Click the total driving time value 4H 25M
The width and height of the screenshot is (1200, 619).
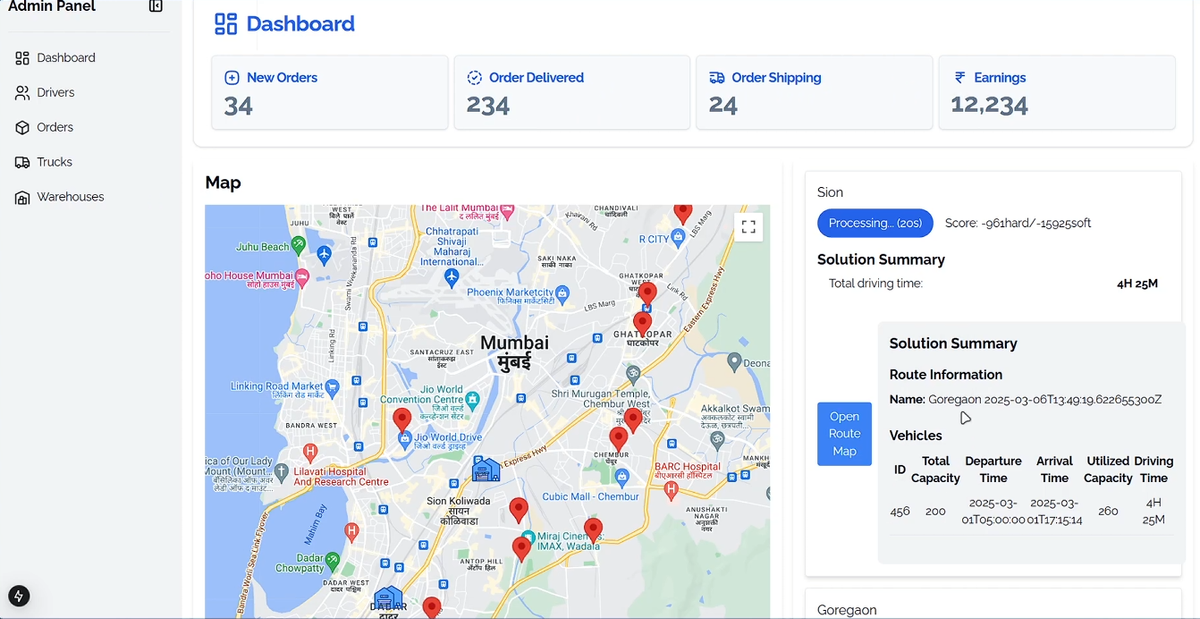tap(1137, 284)
